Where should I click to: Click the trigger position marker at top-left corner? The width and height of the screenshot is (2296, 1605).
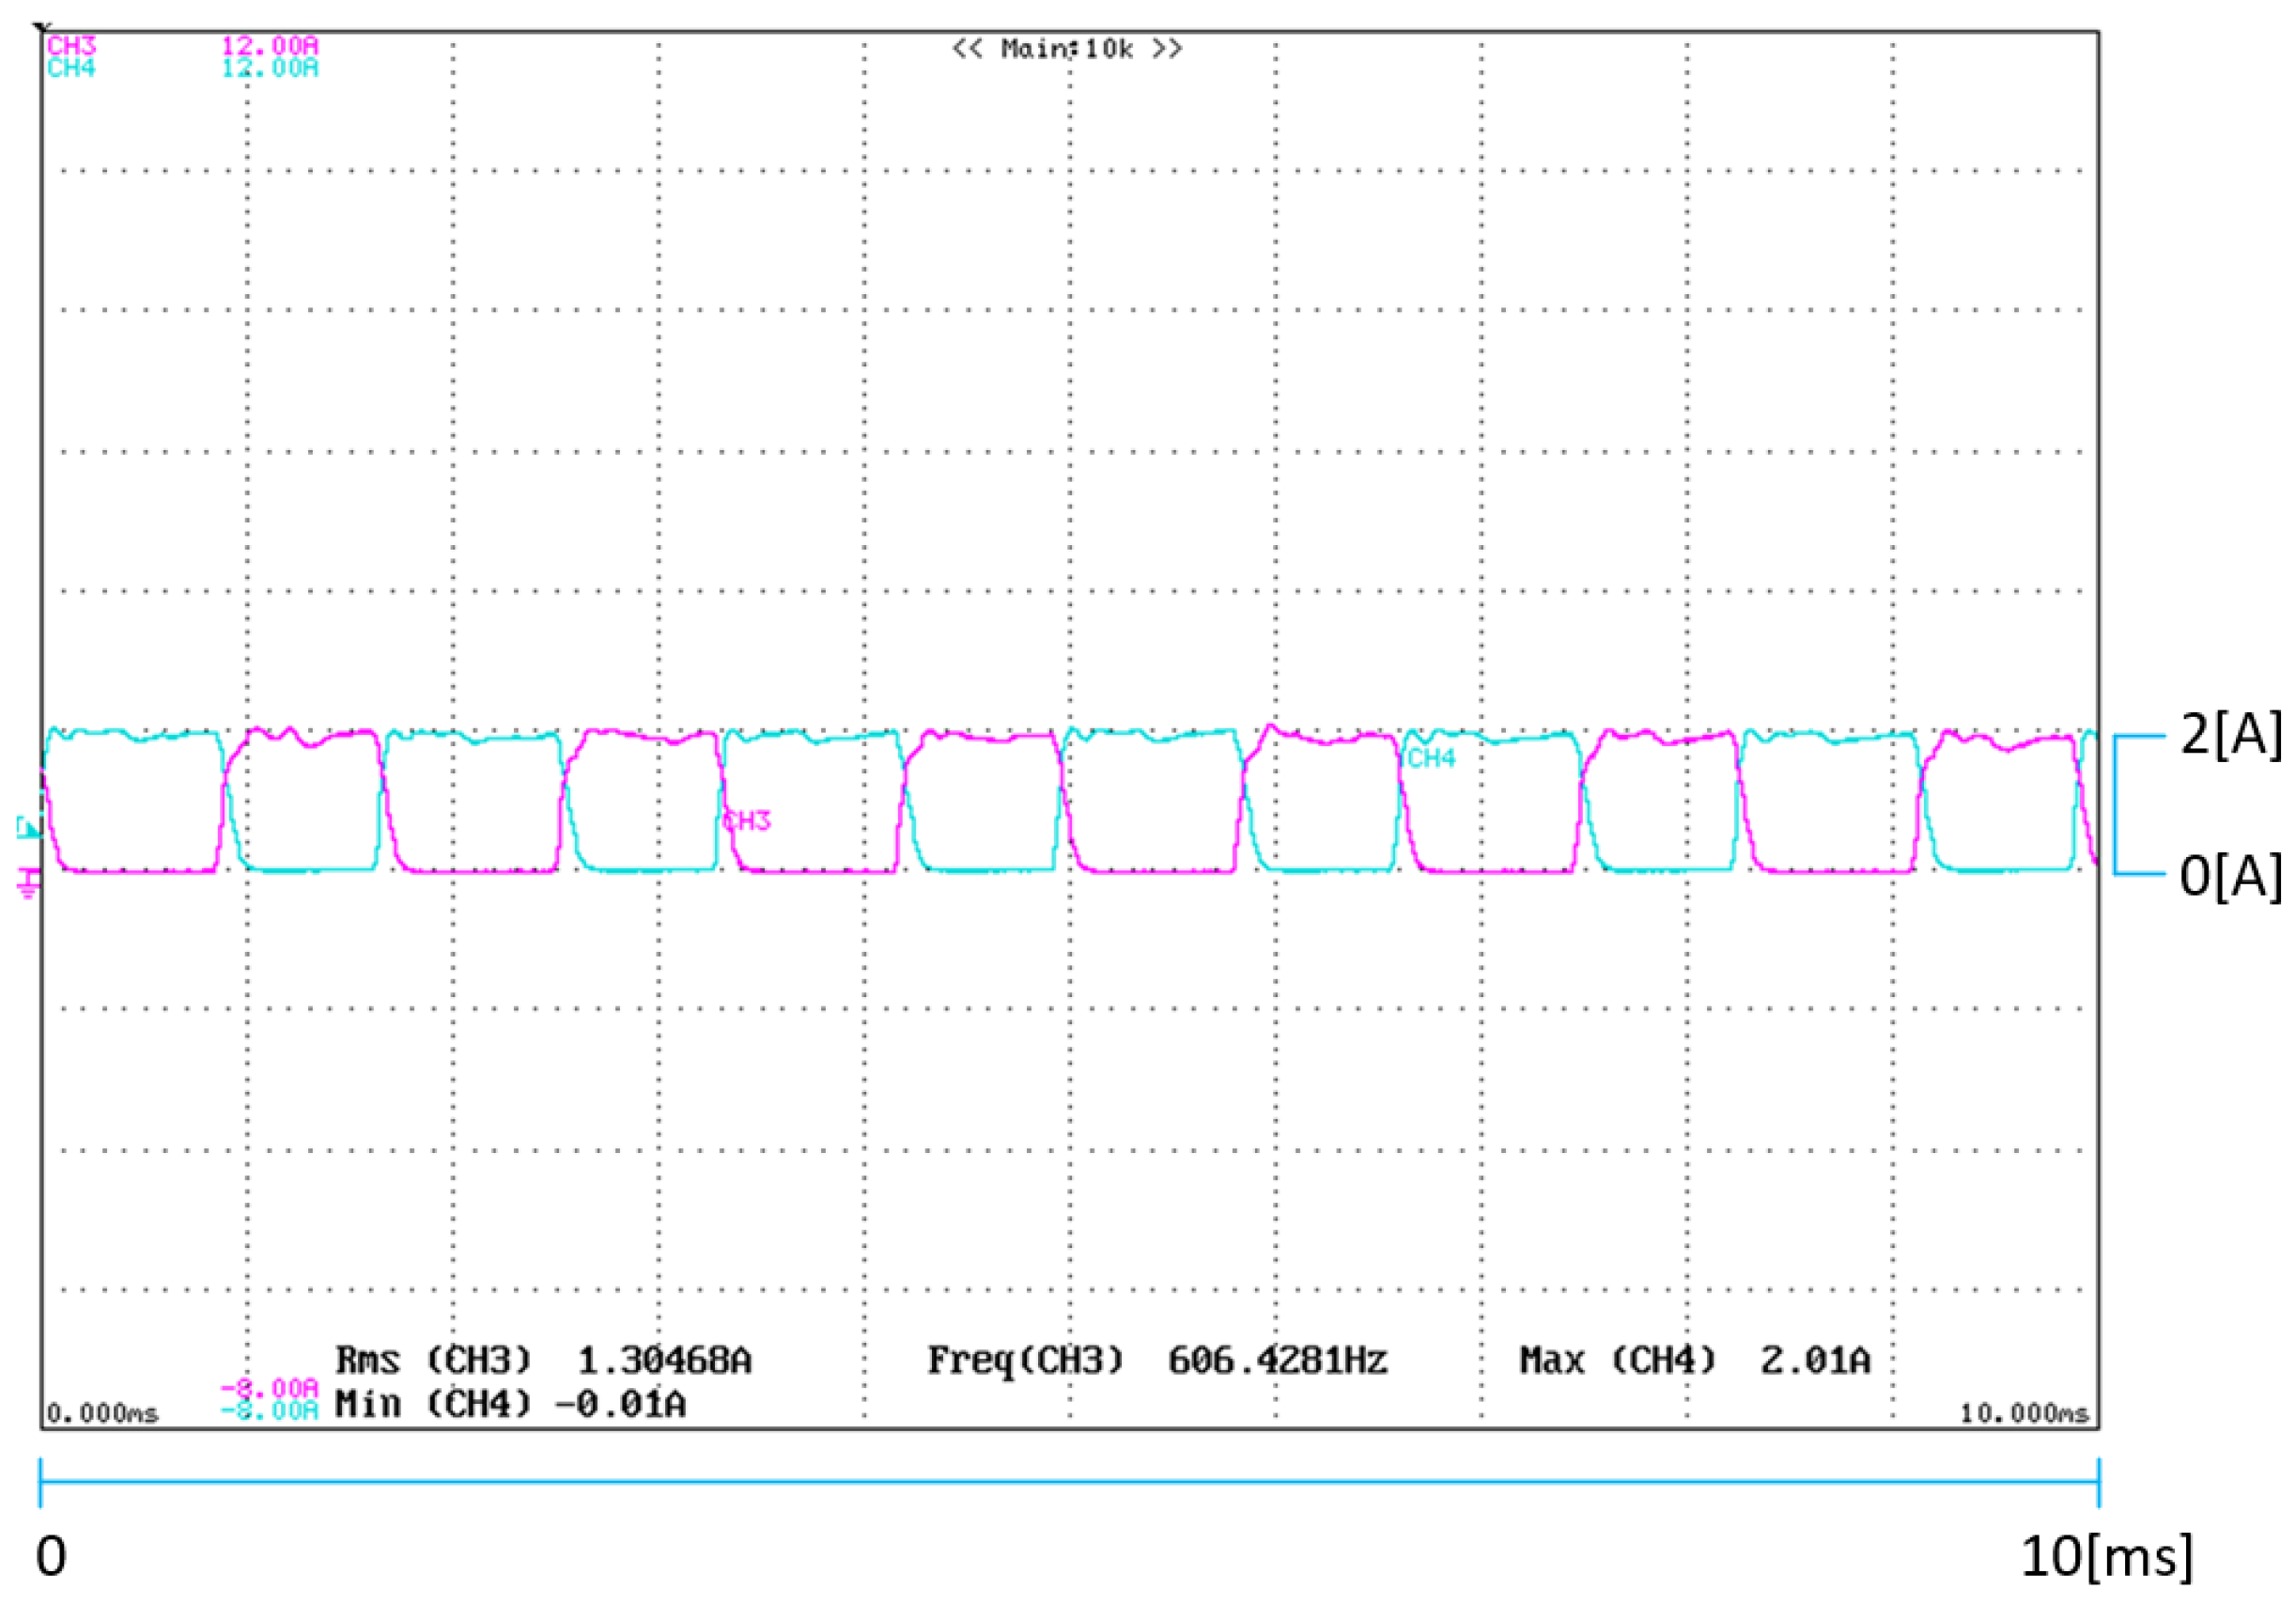[x=41, y=28]
